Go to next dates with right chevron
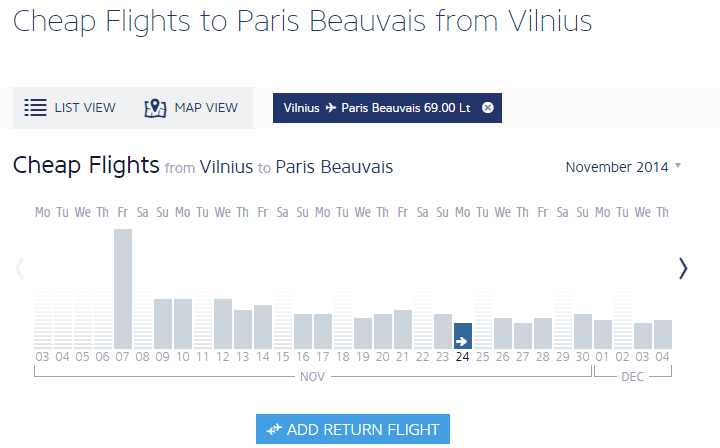 (683, 268)
